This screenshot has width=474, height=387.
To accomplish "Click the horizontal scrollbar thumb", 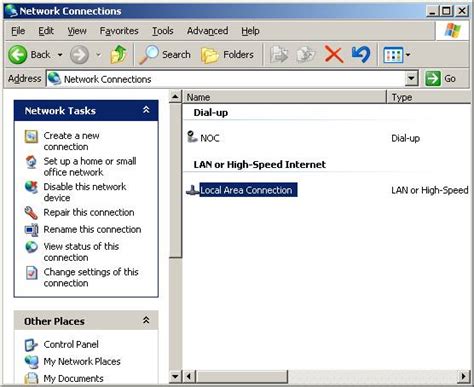I will 241,377.
